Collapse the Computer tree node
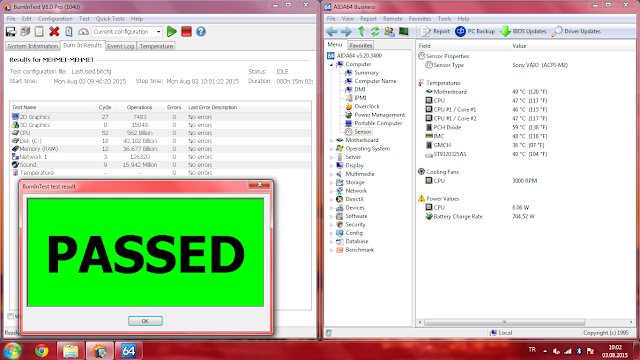Viewport: 640px width, 360px height. (x=331, y=64)
